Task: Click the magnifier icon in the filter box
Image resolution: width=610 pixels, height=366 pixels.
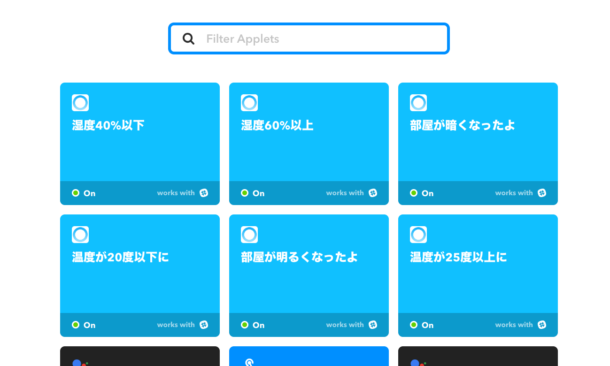Action: (189, 39)
